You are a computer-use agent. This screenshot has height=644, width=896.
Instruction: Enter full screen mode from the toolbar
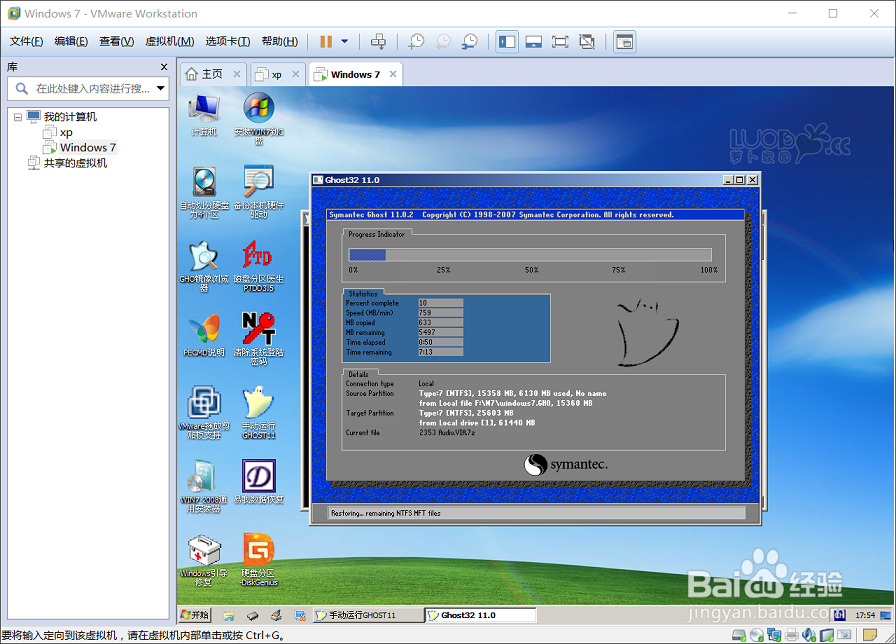[x=560, y=42]
